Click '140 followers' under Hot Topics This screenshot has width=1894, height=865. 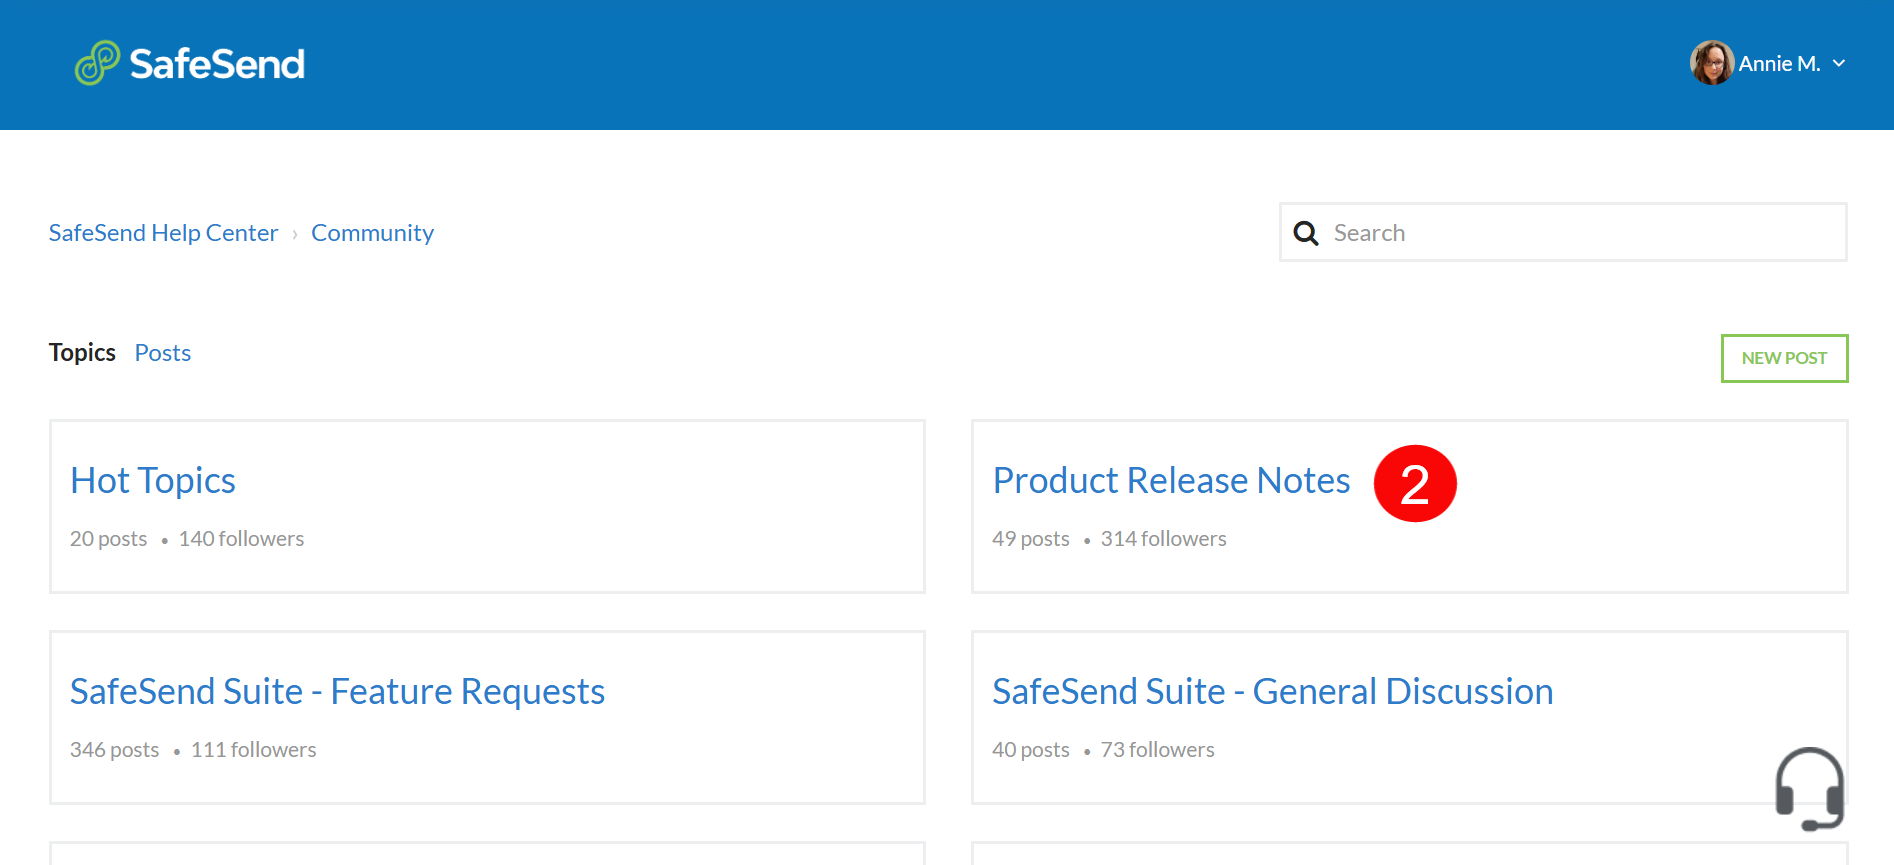[241, 539]
